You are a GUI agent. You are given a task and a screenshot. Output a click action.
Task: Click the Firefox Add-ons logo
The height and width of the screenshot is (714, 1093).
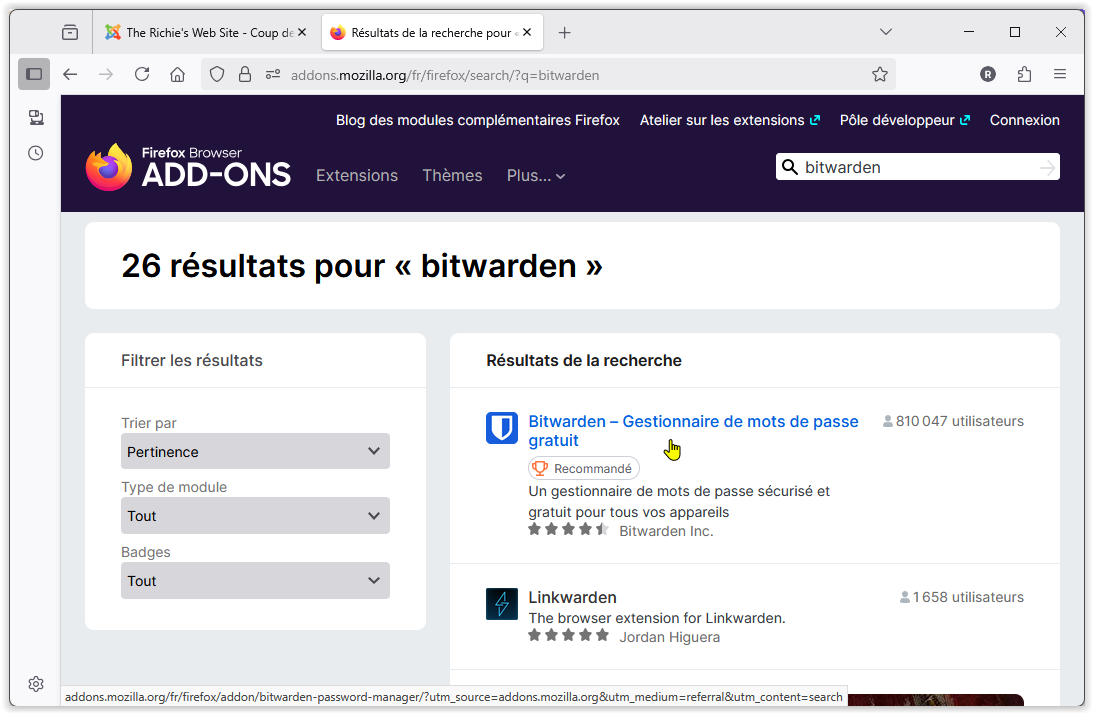188,167
